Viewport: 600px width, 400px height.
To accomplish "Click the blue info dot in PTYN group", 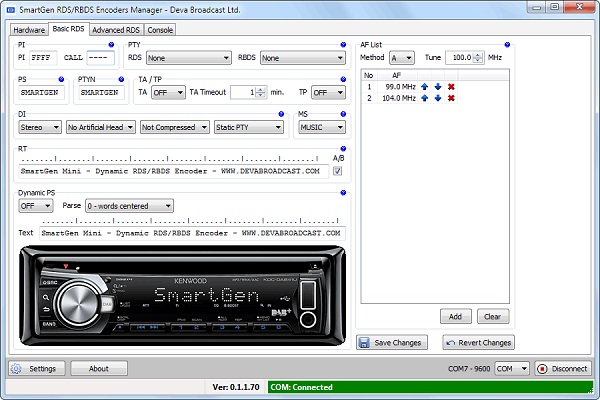I will (x=121, y=79).
